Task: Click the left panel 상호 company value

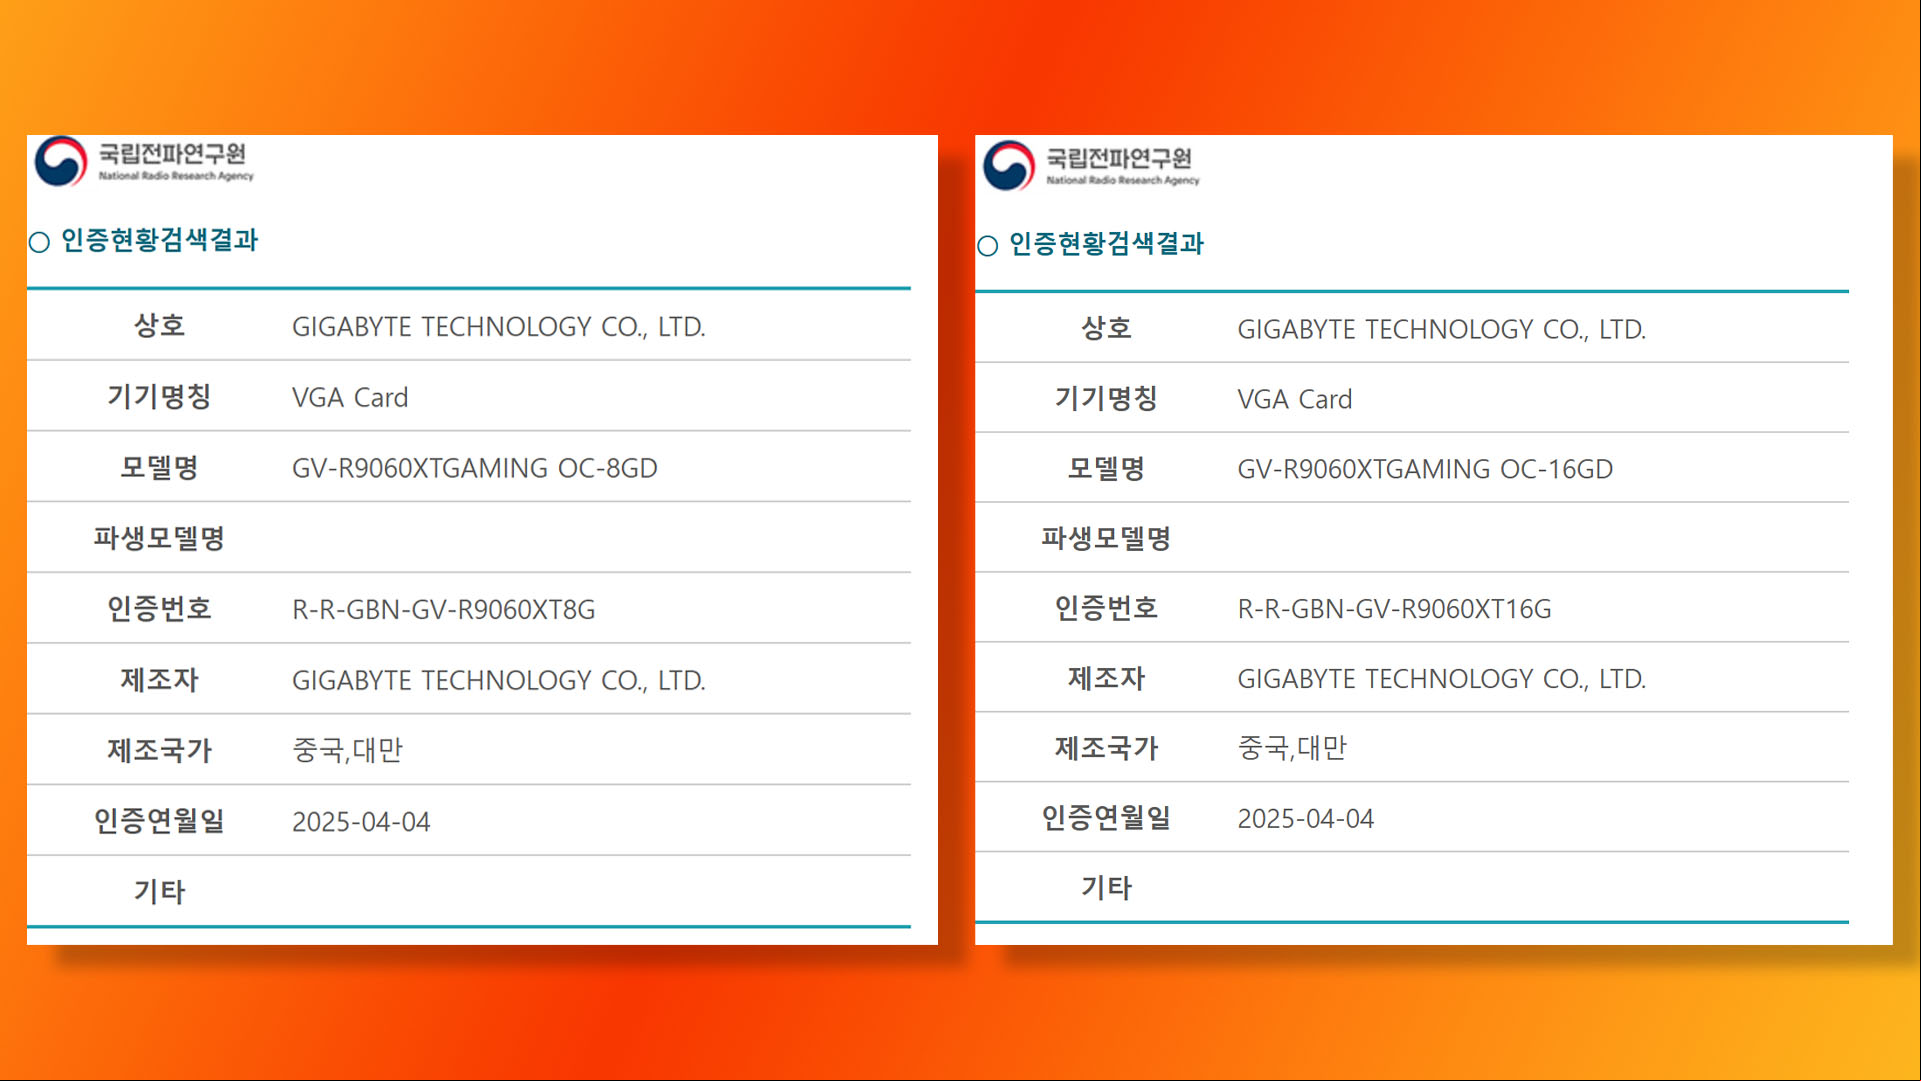Action: pyautogui.click(x=499, y=327)
